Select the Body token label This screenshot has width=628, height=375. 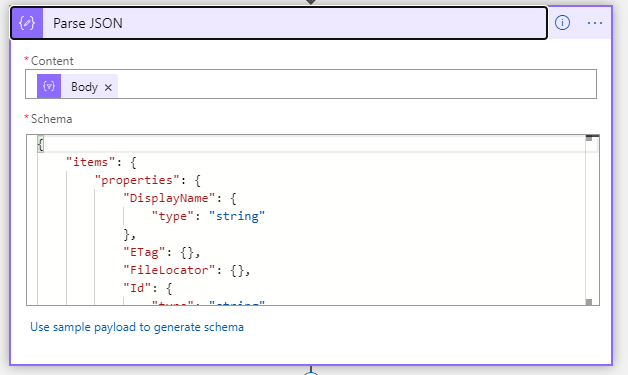tap(84, 87)
